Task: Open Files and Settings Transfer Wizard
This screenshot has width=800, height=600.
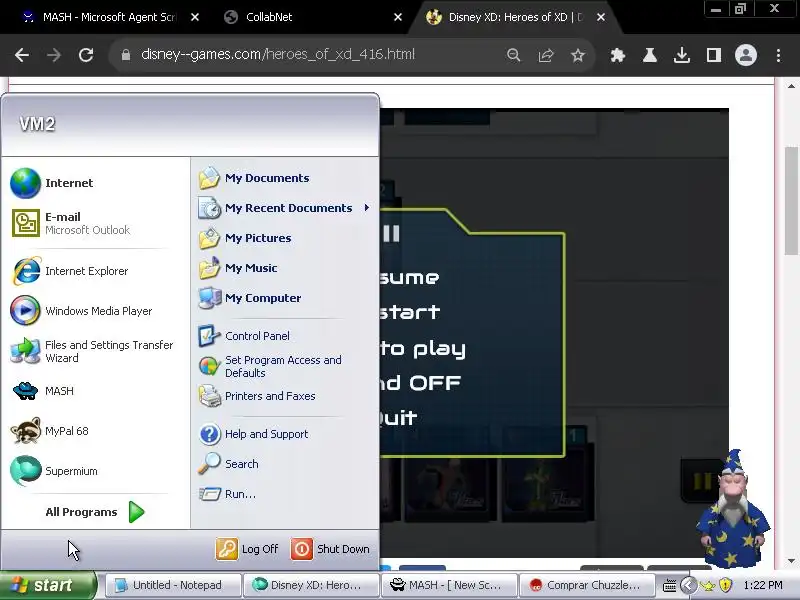Action: [94, 351]
